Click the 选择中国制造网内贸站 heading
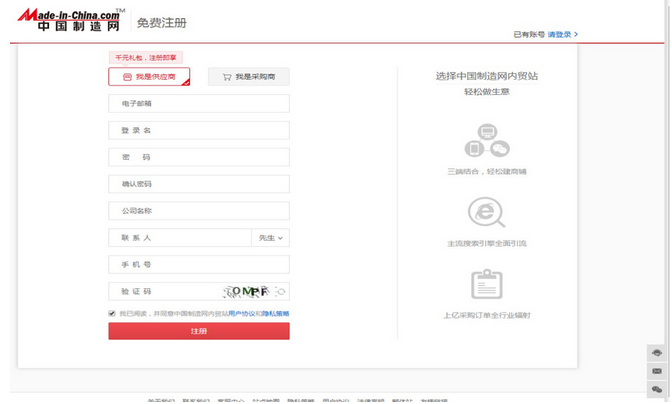This screenshot has height=404, width=672. tap(487, 76)
